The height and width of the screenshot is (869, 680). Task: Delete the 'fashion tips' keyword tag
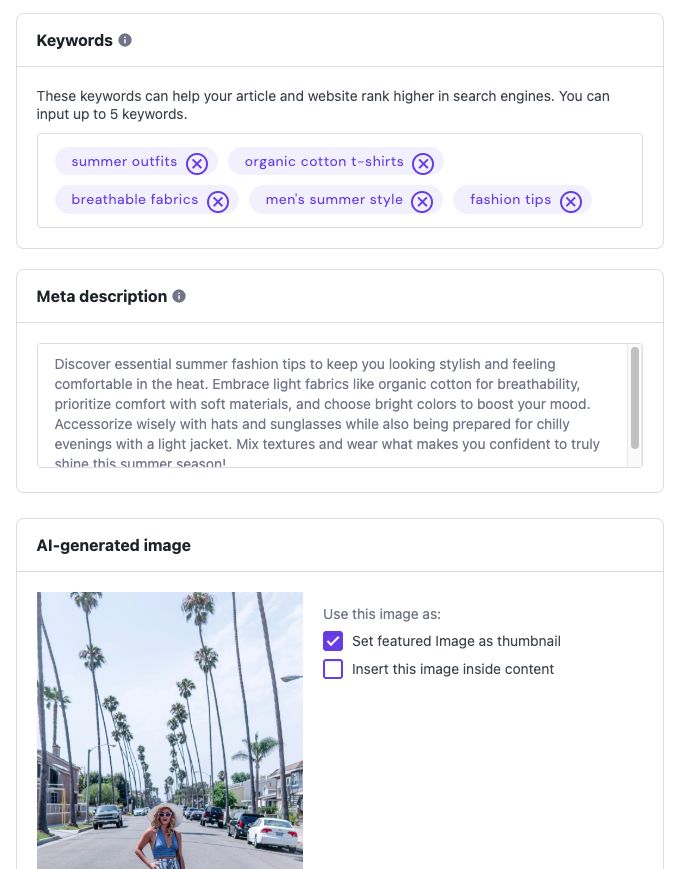pyautogui.click(x=570, y=201)
